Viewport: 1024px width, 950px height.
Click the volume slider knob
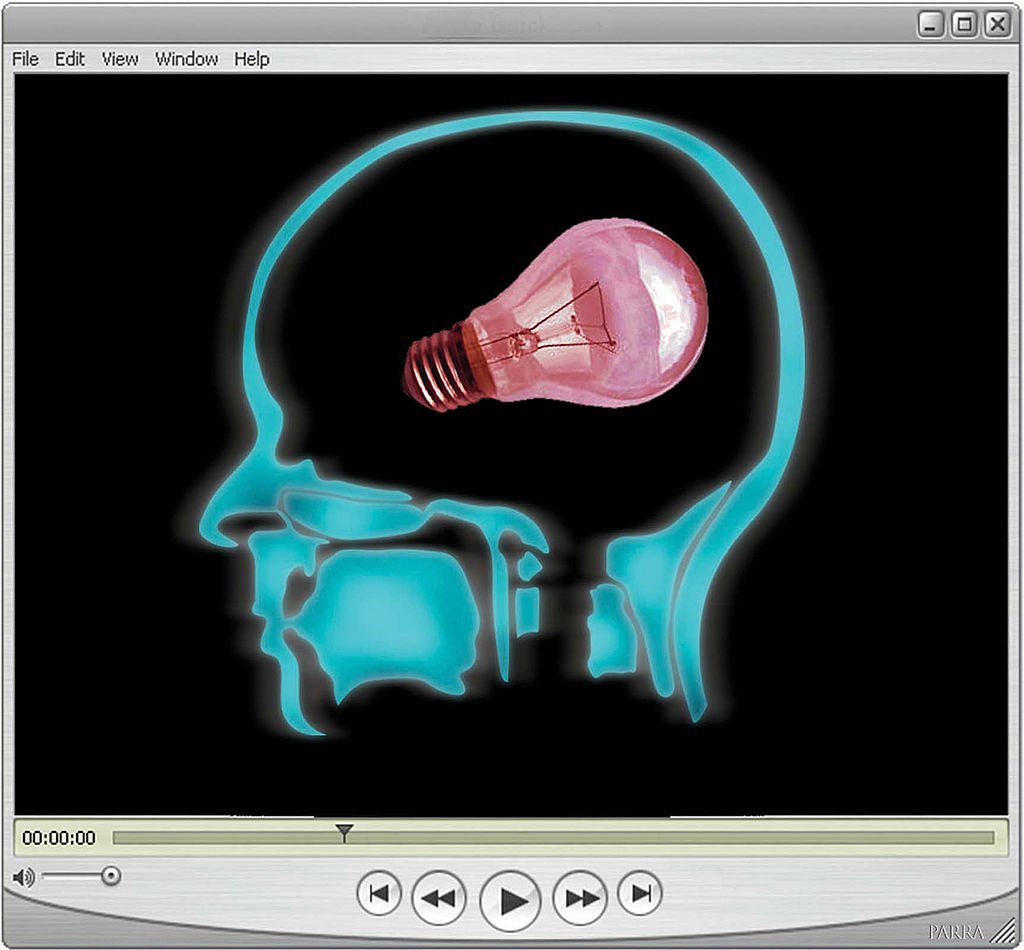tap(111, 876)
